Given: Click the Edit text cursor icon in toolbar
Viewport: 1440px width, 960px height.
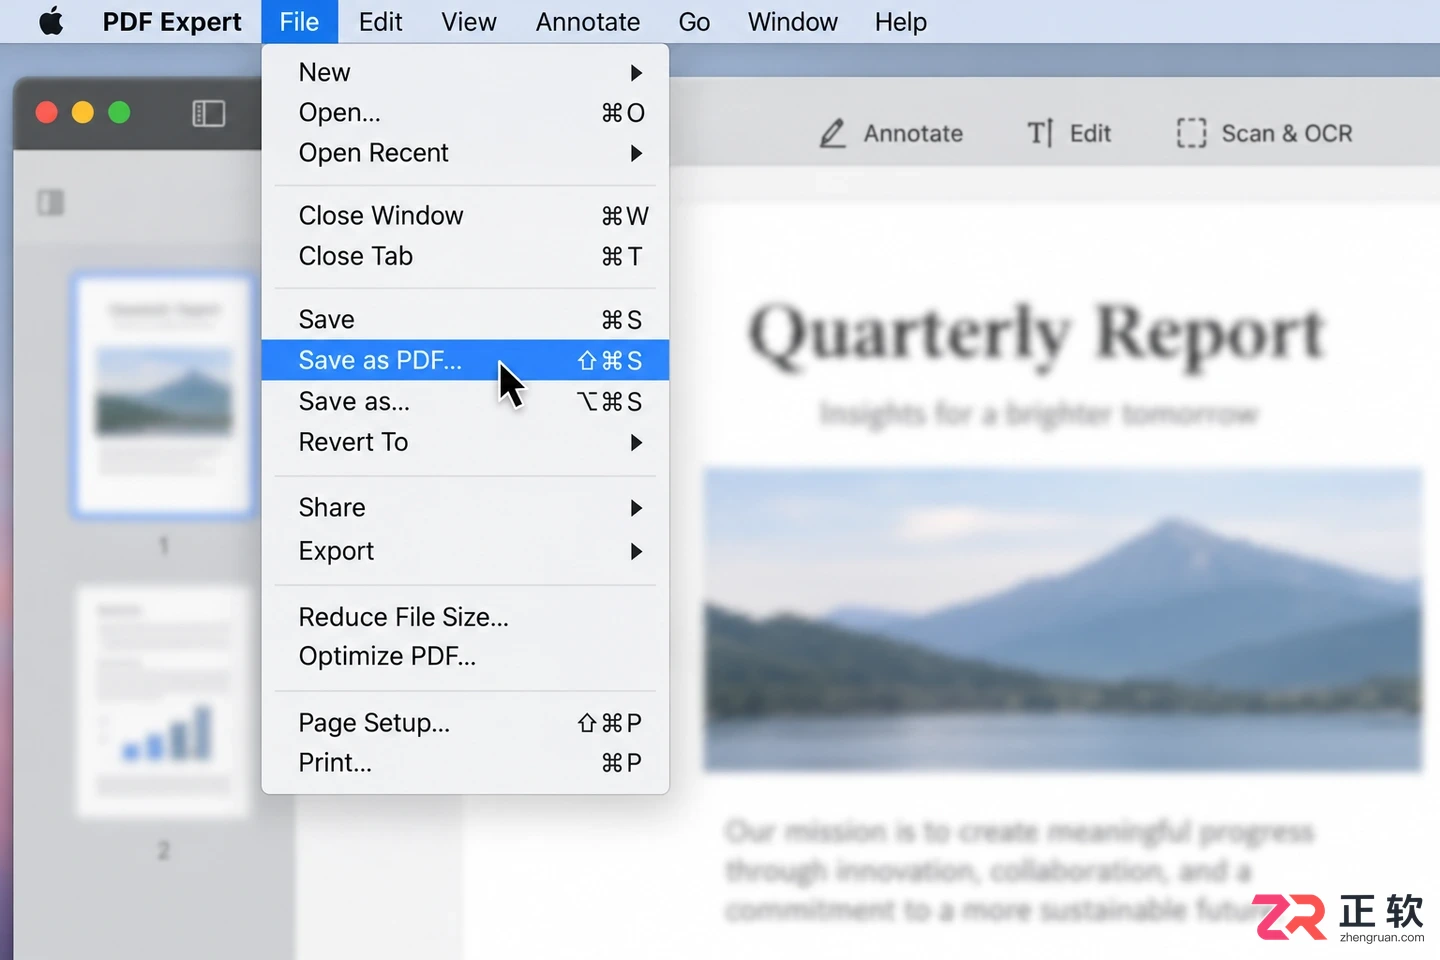Looking at the screenshot, I should tap(1040, 133).
